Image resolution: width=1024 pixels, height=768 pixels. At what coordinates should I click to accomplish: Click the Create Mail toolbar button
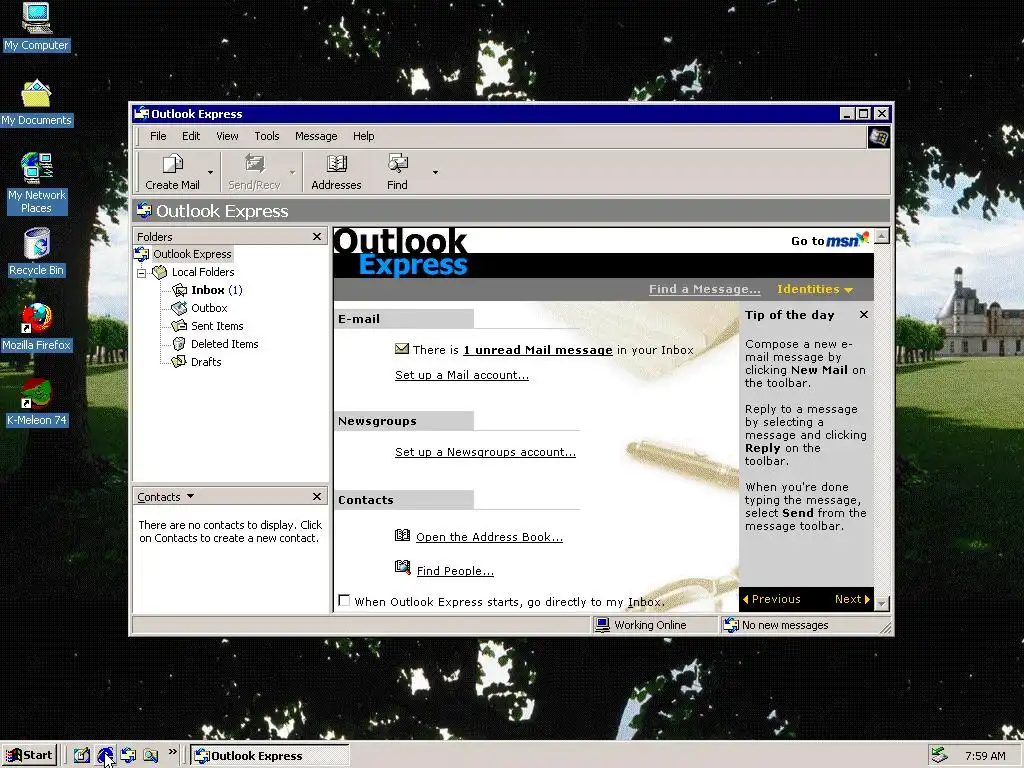pos(172,172)
